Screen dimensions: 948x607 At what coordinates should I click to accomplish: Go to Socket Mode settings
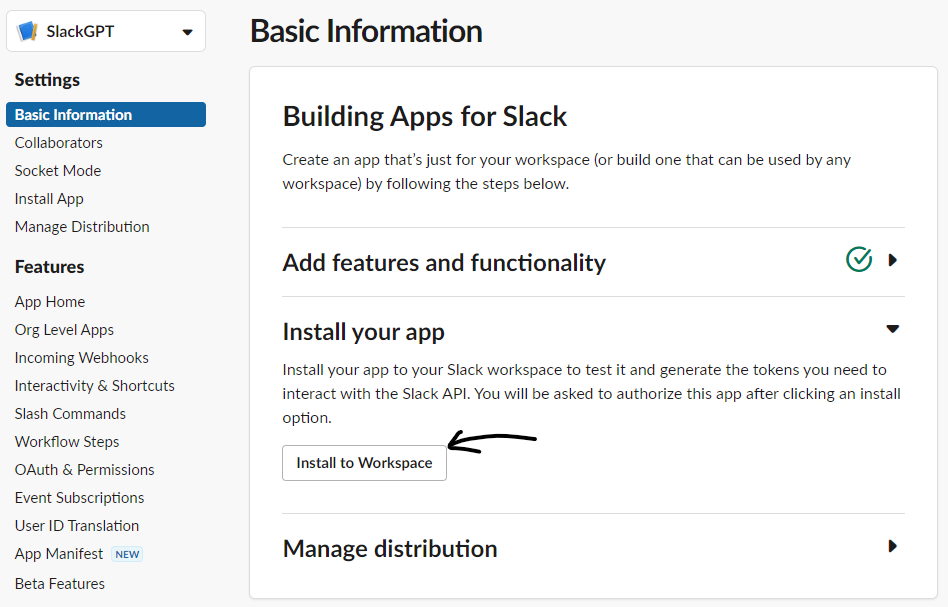[x=58, y=171]
